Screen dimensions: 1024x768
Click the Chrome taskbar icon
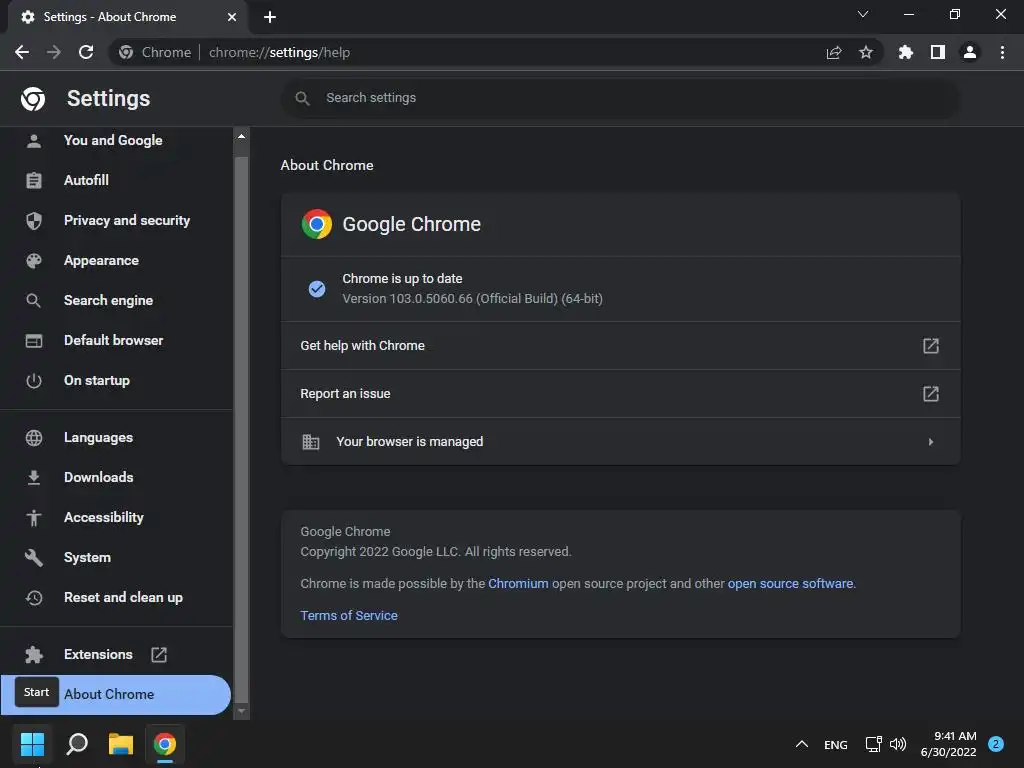165,744
